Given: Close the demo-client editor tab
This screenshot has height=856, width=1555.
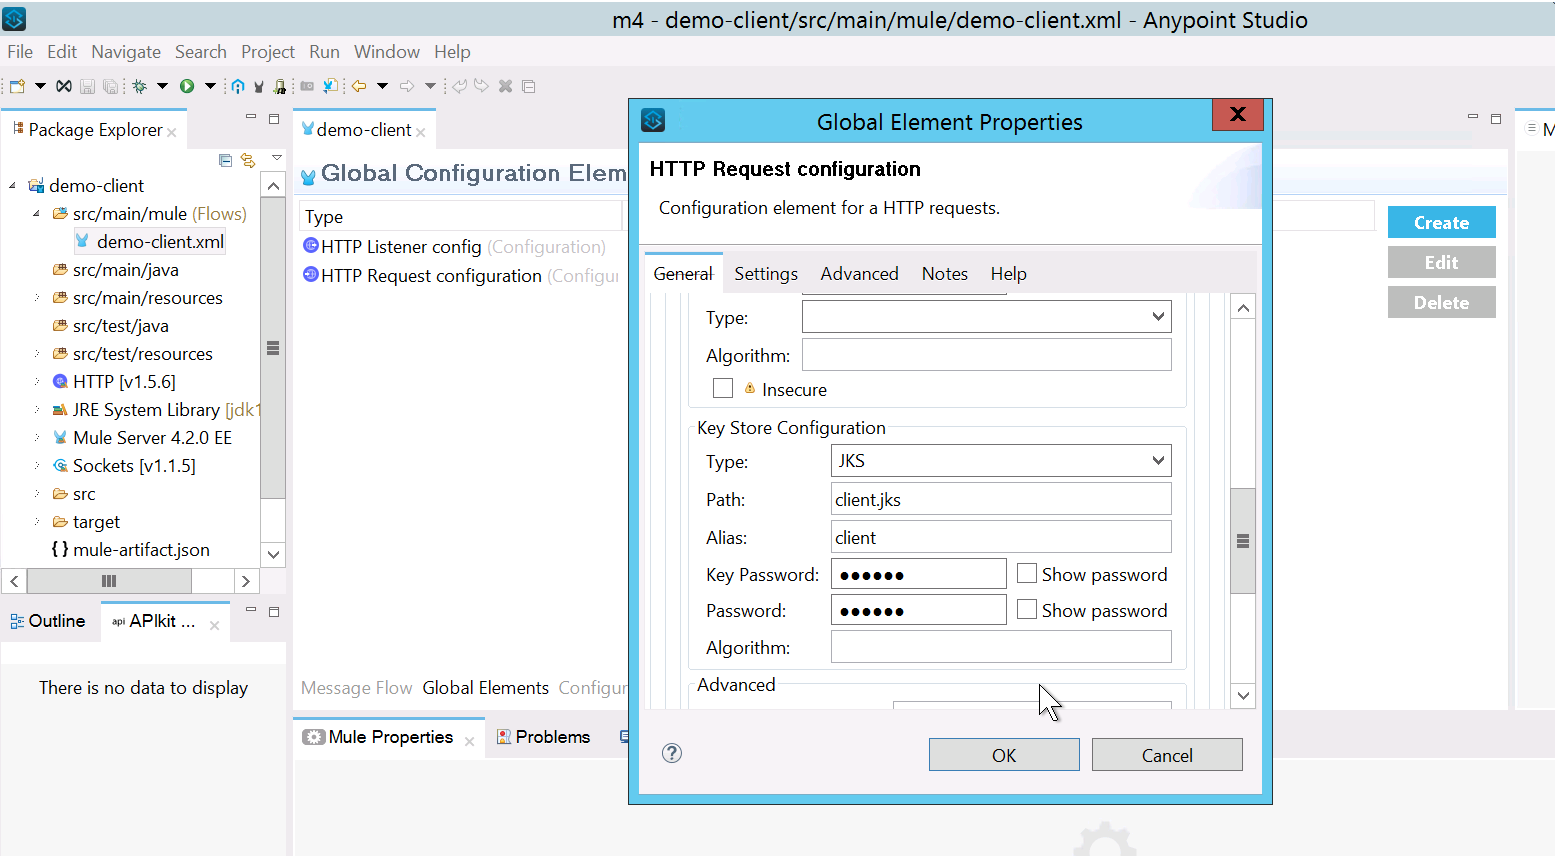Looking at the screenshot, I should click(x=421, y=132).
